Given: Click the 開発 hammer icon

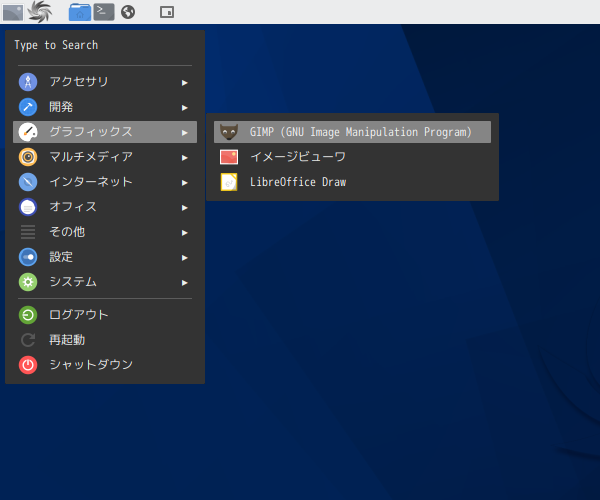Looking at the screenshot, I should [28, 107].
